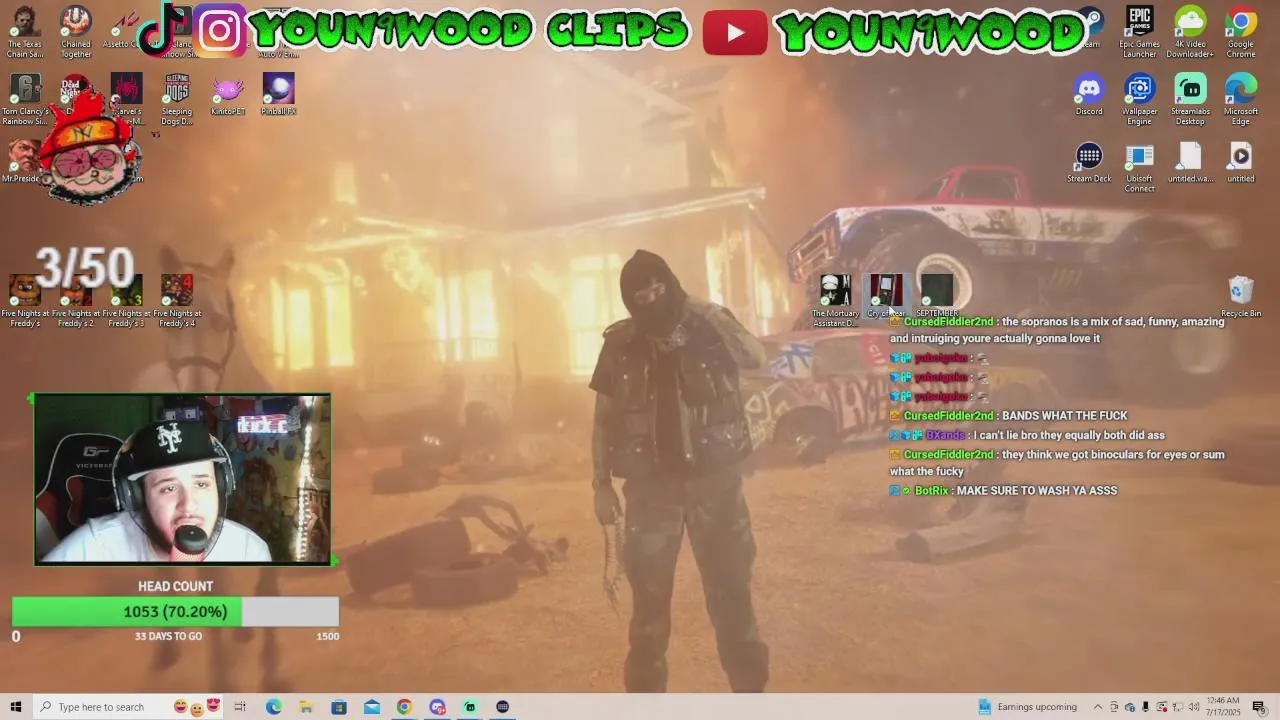This screenshot has height=720, width=1280.
Task: Select Five Nights at Freddy's first game icon
Action: click(x=25, y=301)
